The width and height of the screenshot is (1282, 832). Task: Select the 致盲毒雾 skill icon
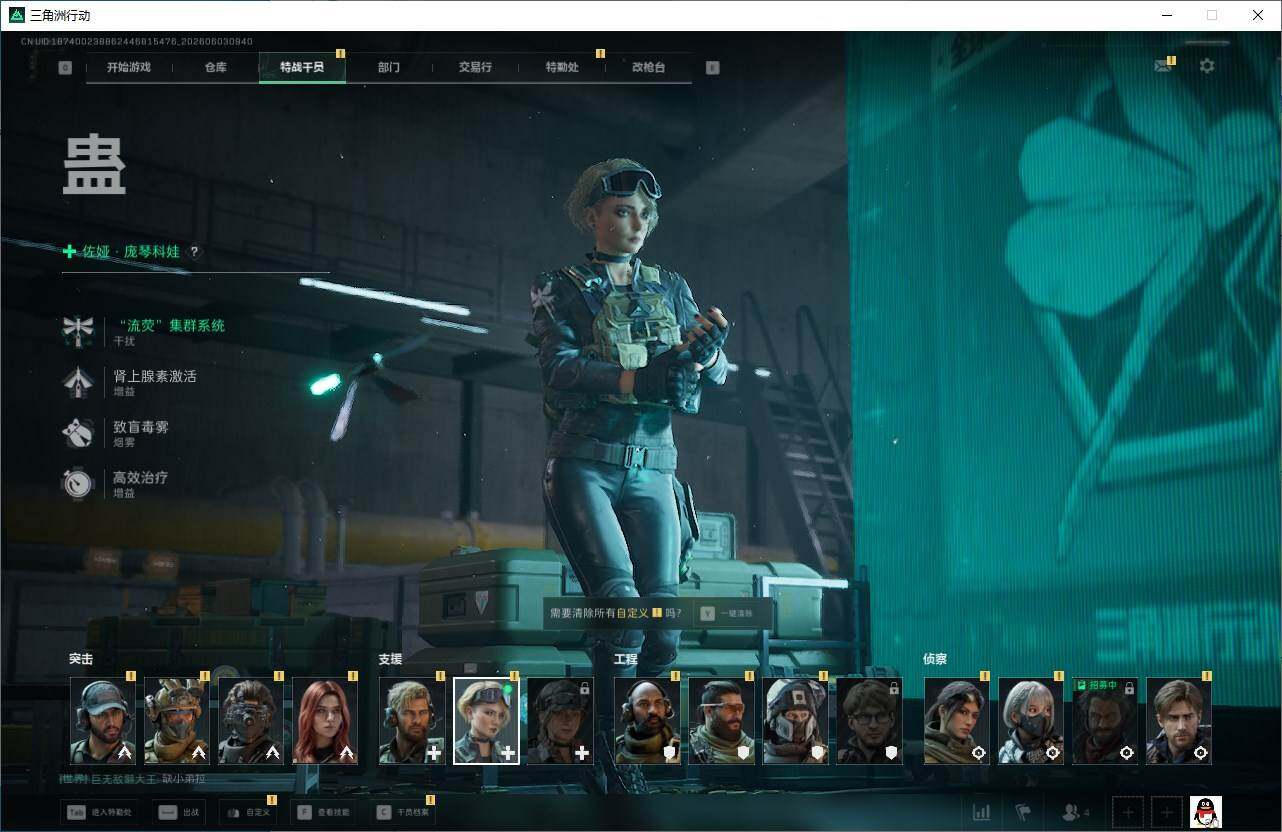[78, 432]
